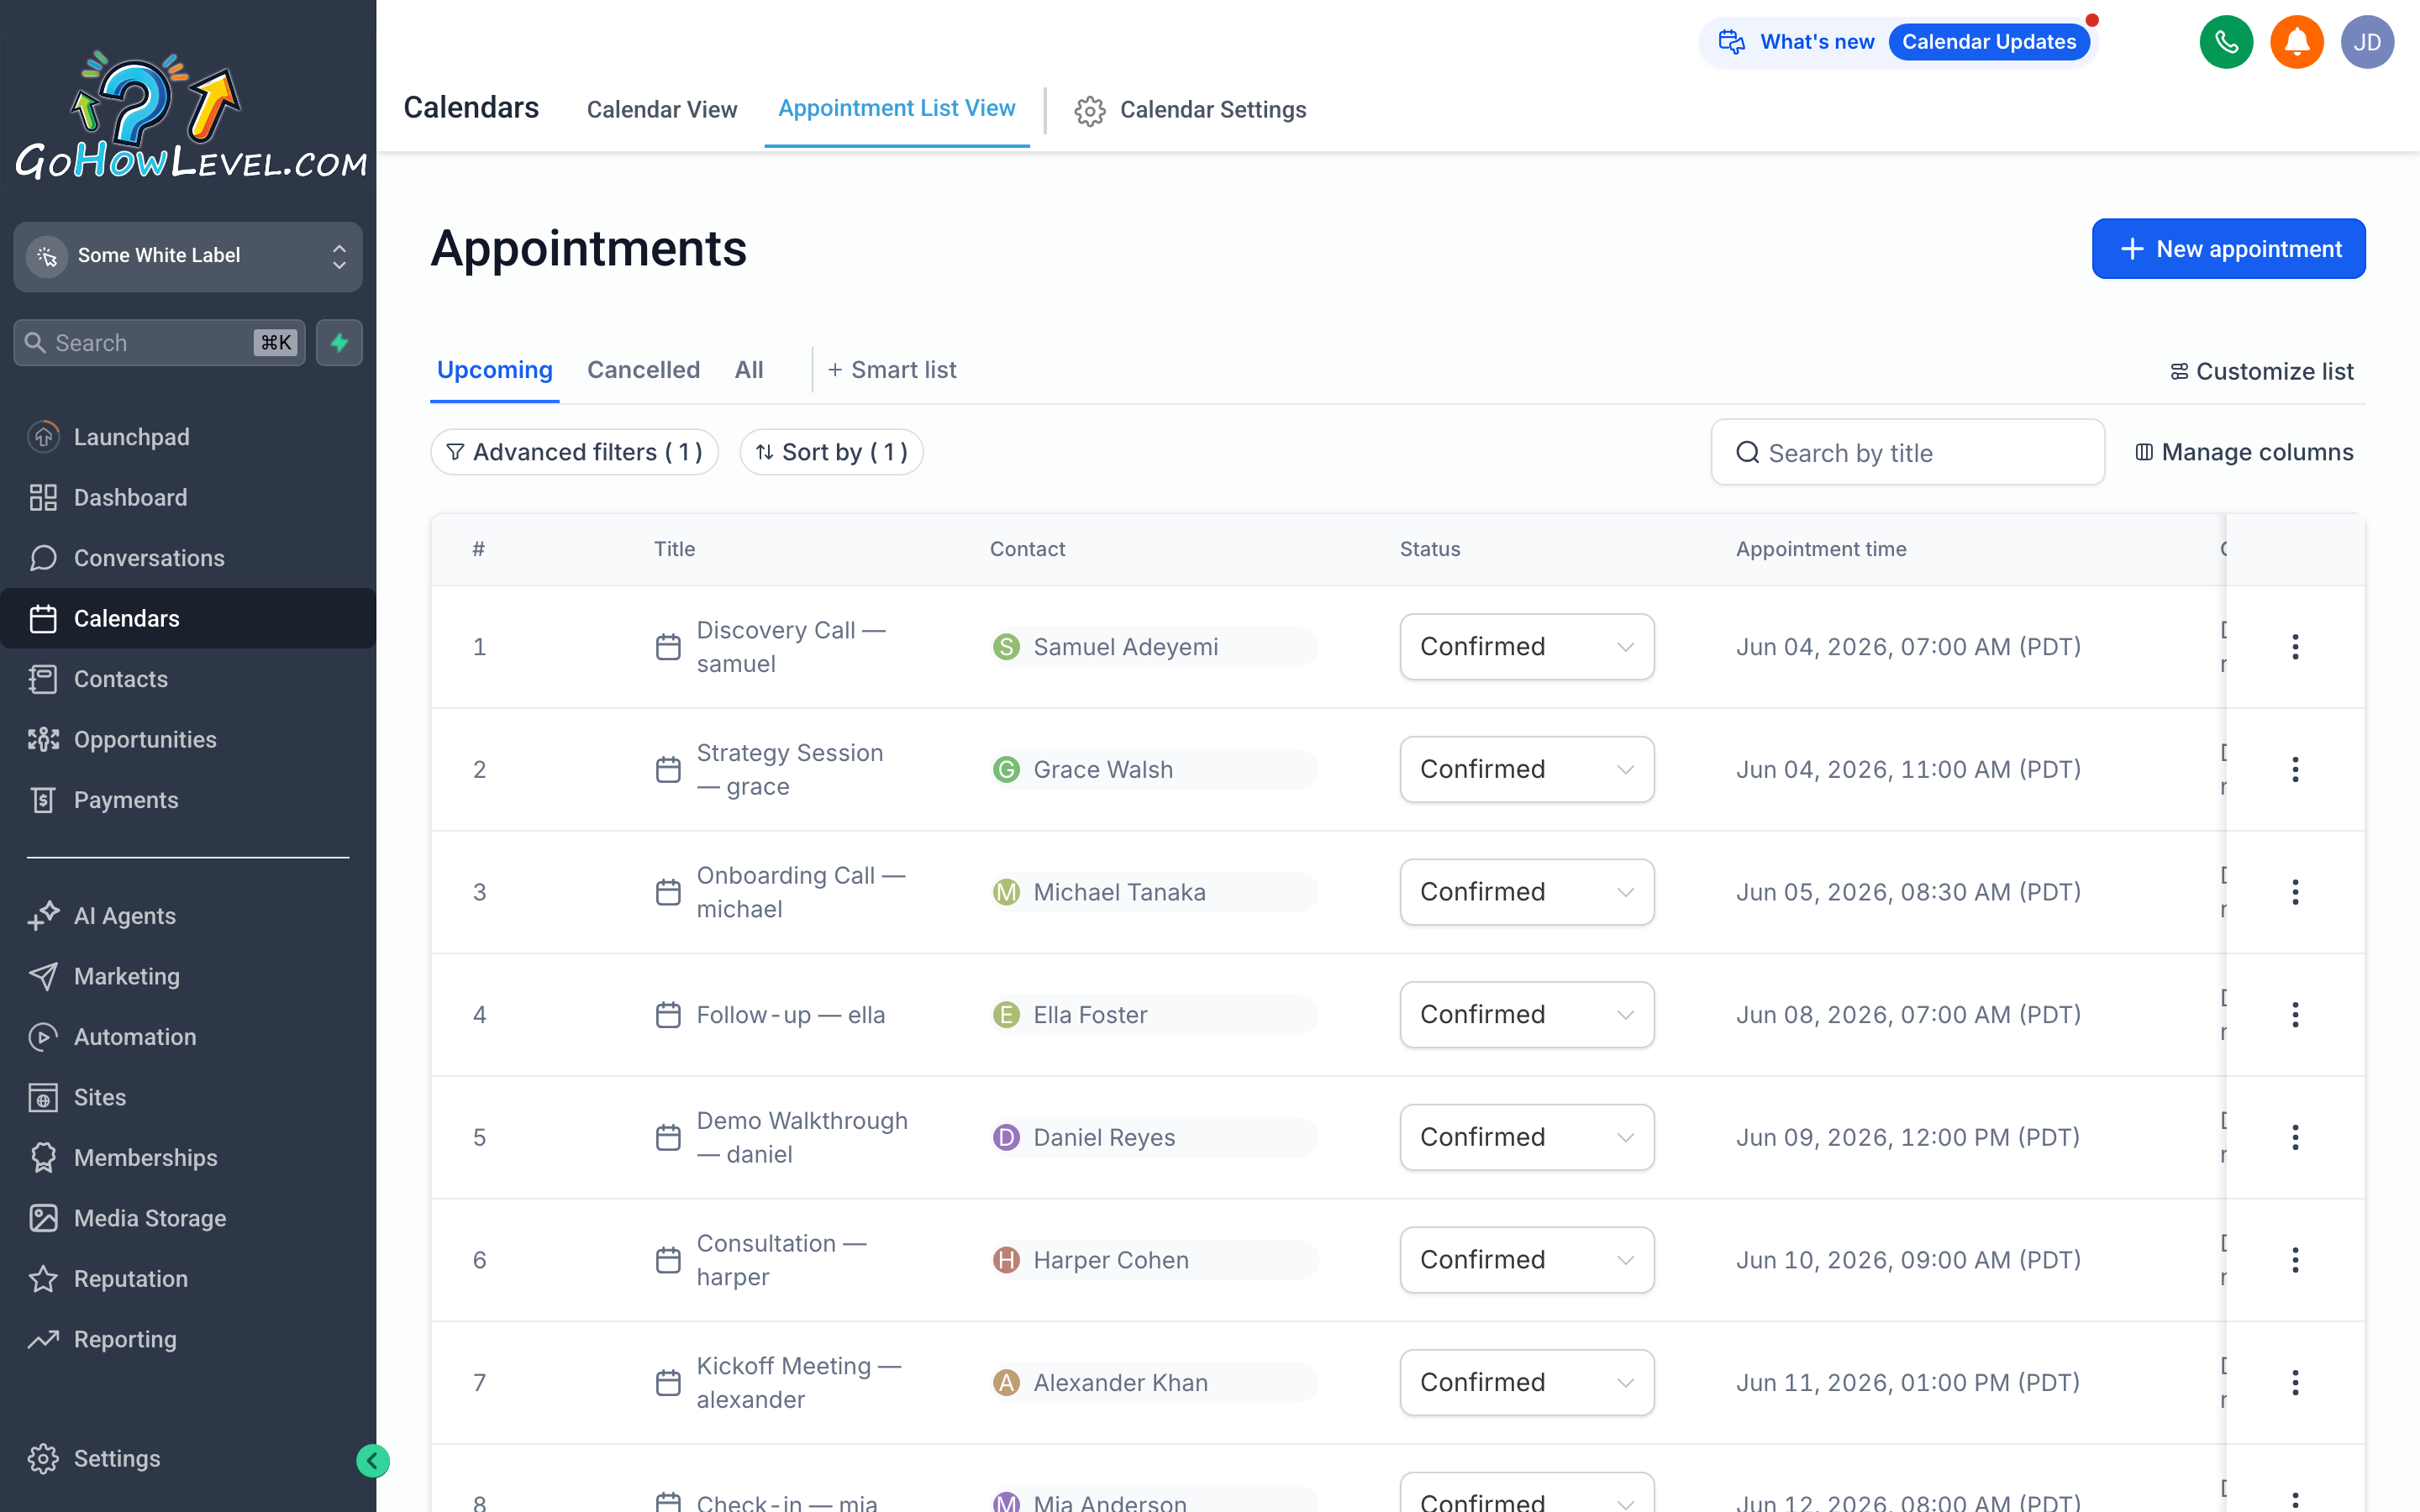Open status dropdown for Demo Walkthrough row
The width and height of the screenshot is (2420, 1512).
(1526, 1137)
